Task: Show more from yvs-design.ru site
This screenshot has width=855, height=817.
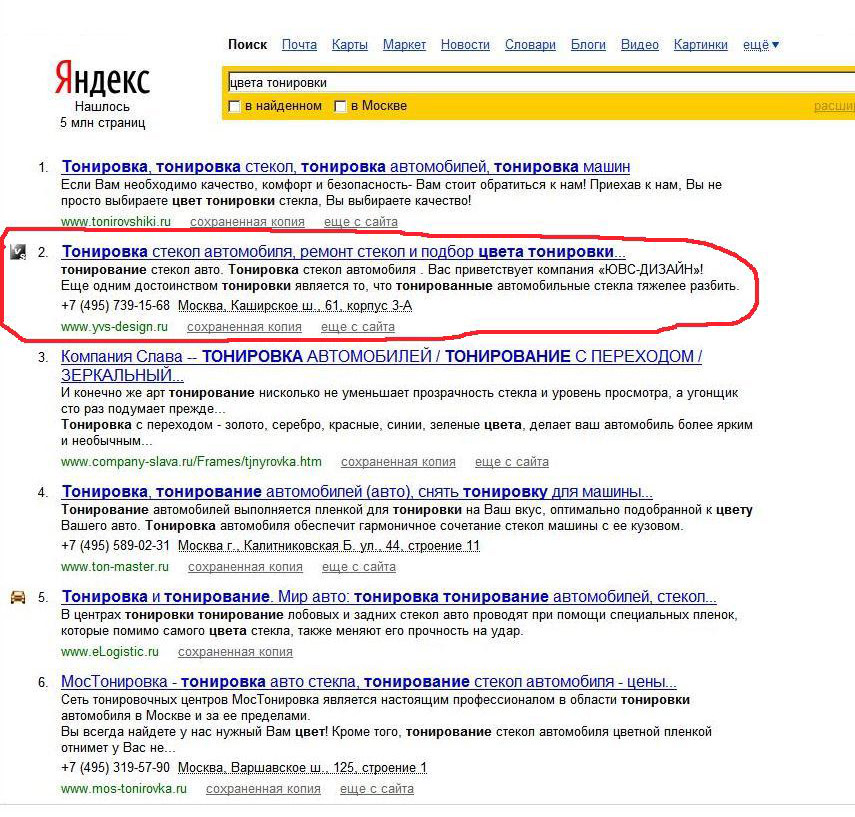Action: click(x=358, y=327)
